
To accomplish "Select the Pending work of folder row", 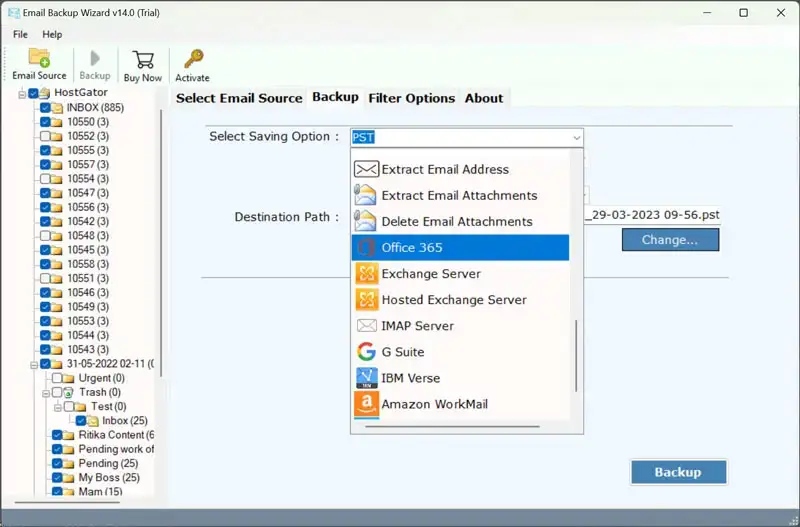I will [x=103, y=449].
